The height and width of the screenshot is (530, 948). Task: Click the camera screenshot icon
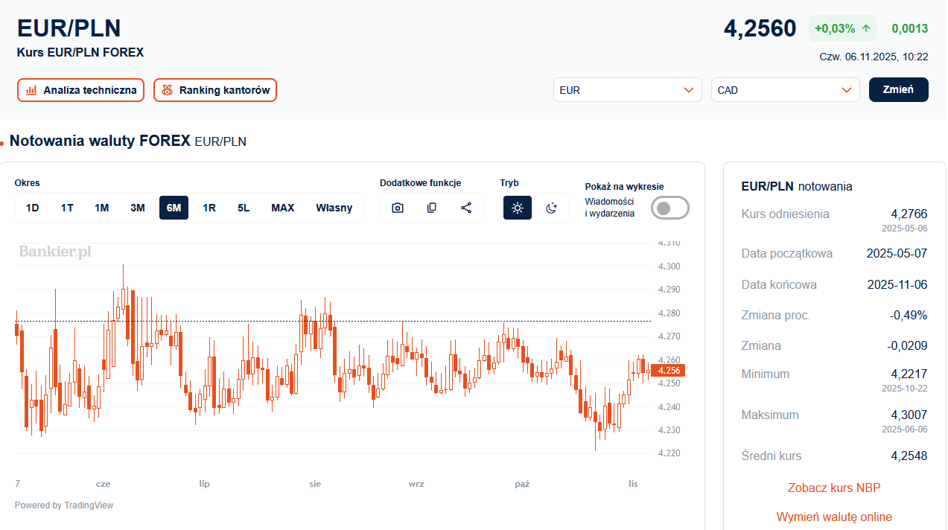coord(398,208)
